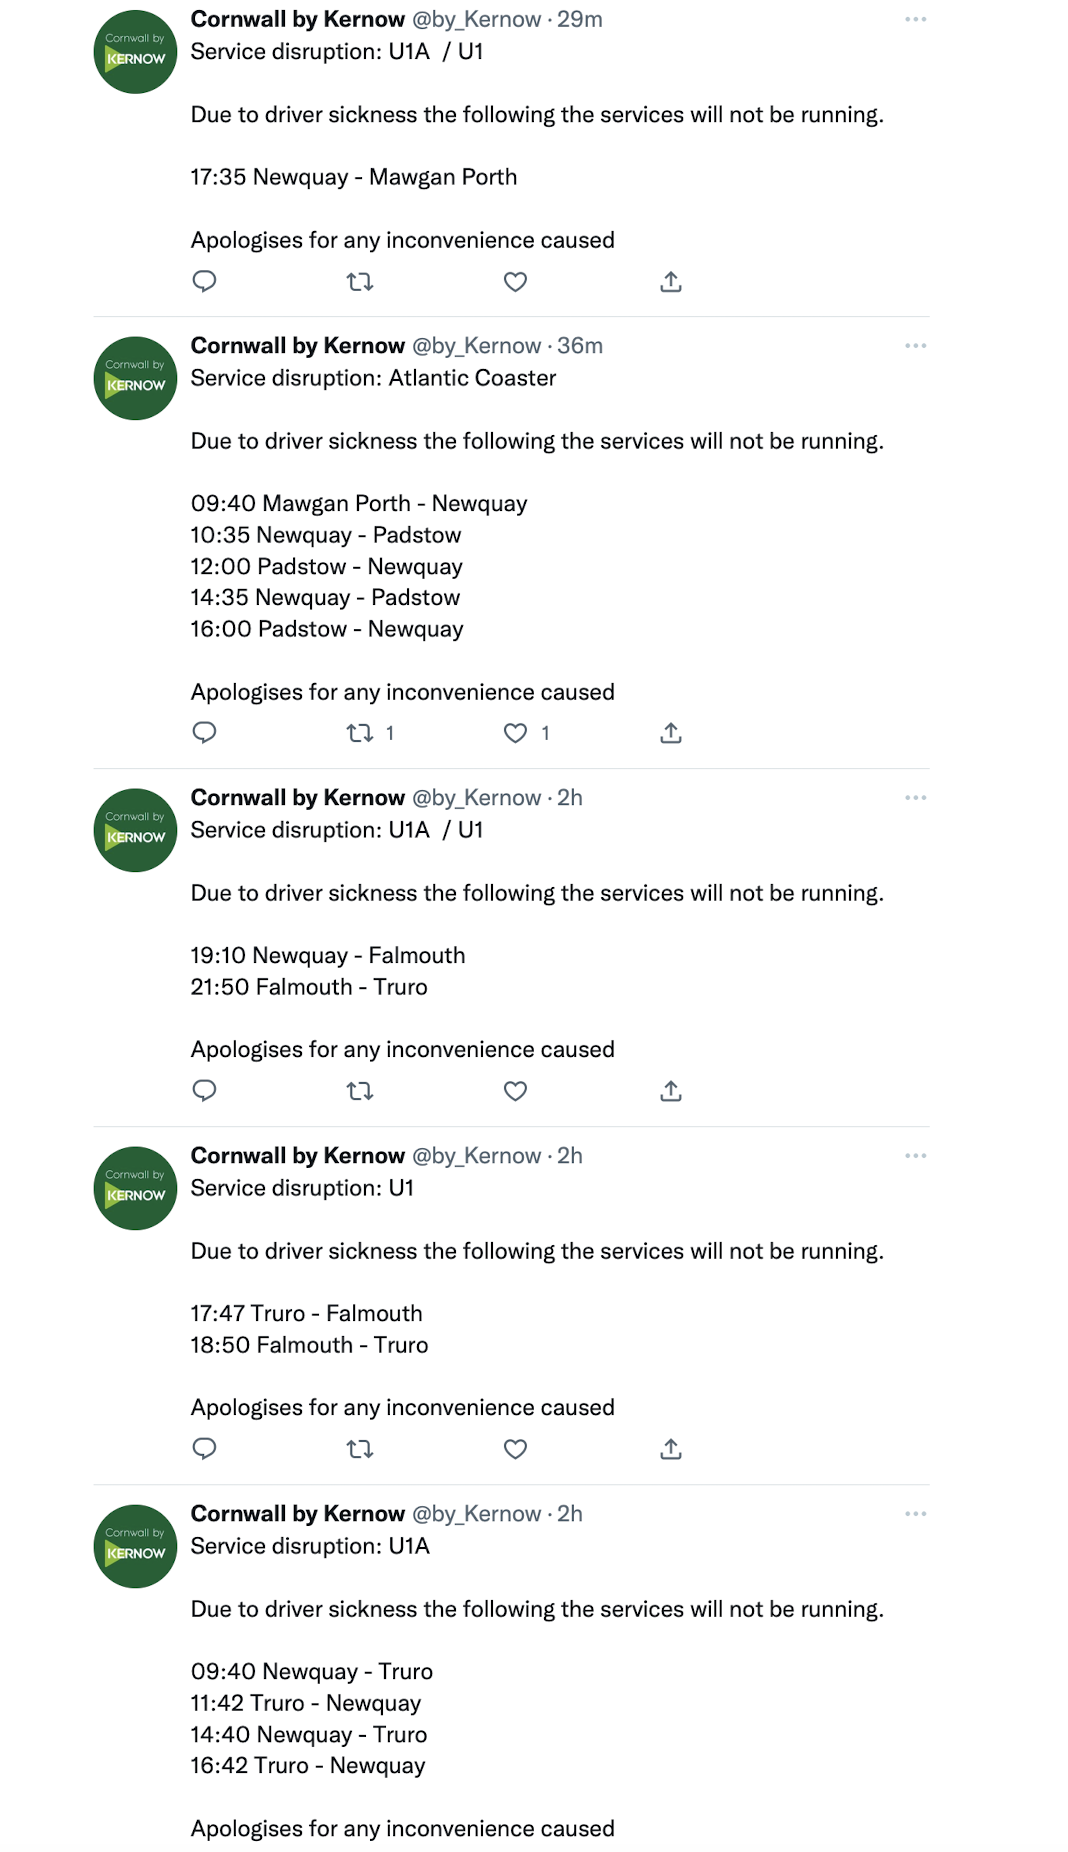Open the more options menu on the top tweet
Image resolution: width=1068 pixels, height=1852 pixels.
[915, 20]
